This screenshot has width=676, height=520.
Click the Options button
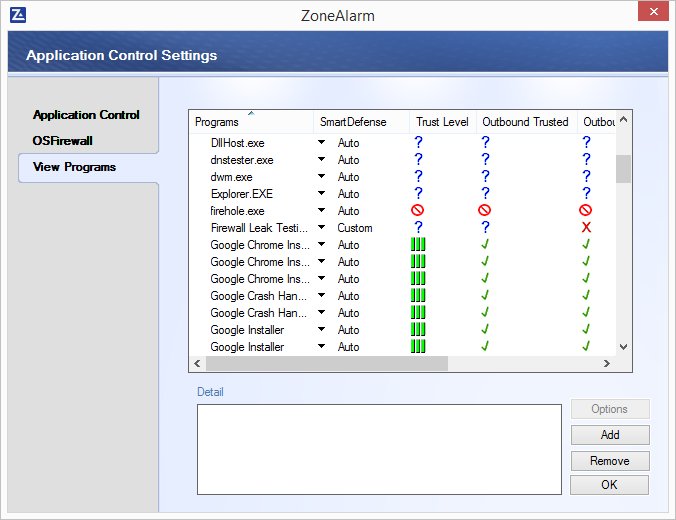coord(610,409)
